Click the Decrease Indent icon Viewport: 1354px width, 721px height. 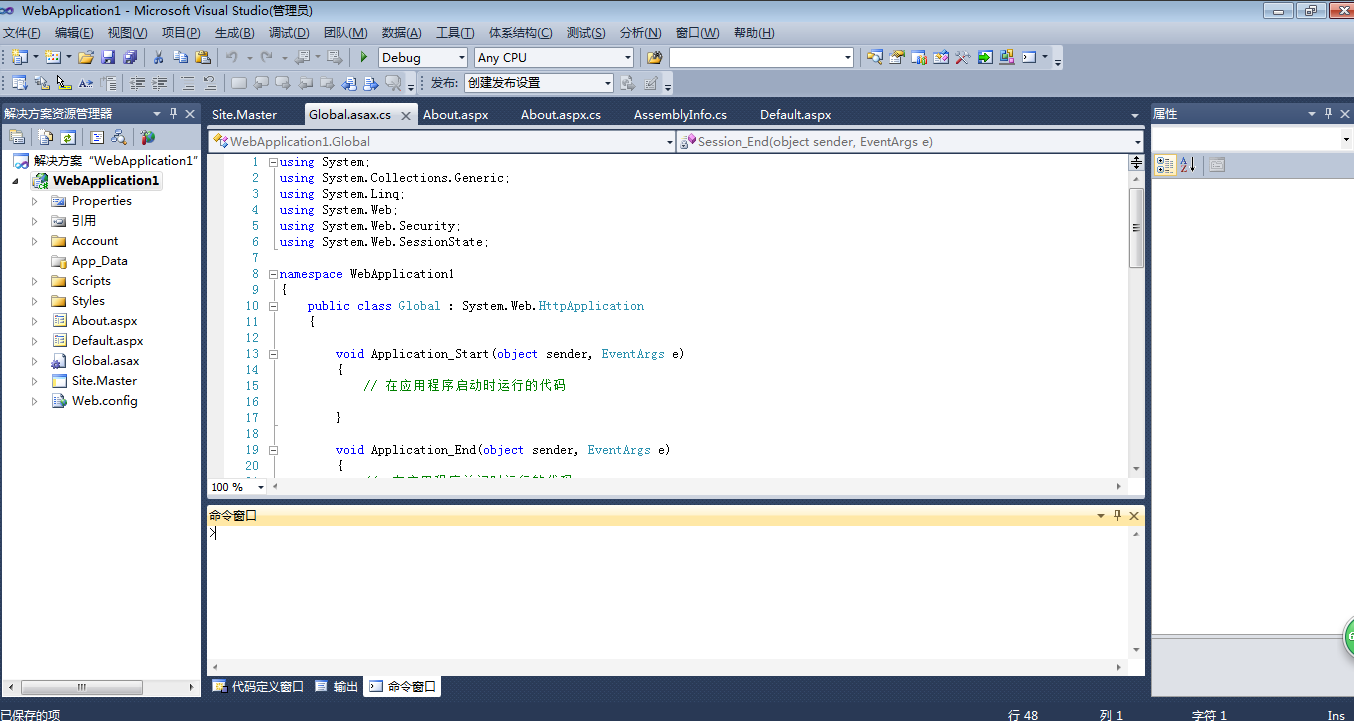click(136, 83)
